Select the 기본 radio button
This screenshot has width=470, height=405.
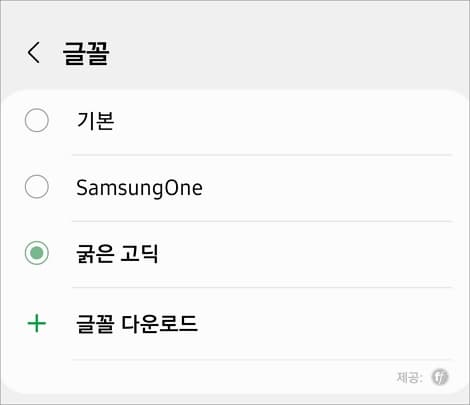click(37, 120)
